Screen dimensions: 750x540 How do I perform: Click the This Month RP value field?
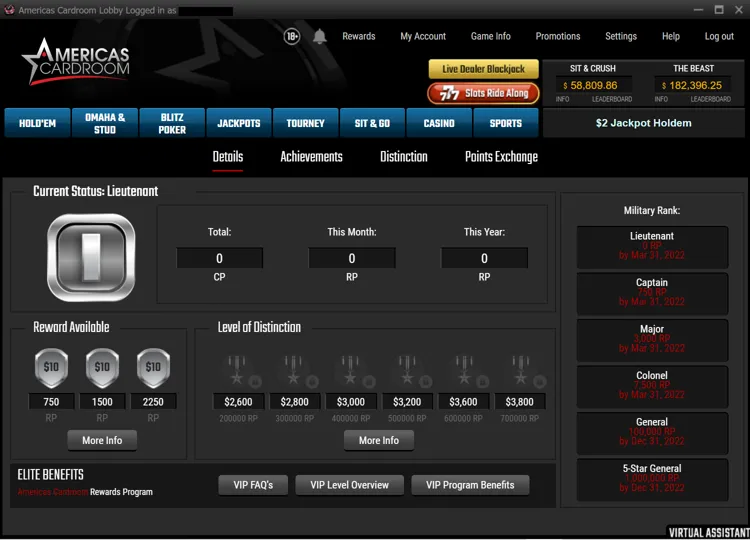(352, 258)
